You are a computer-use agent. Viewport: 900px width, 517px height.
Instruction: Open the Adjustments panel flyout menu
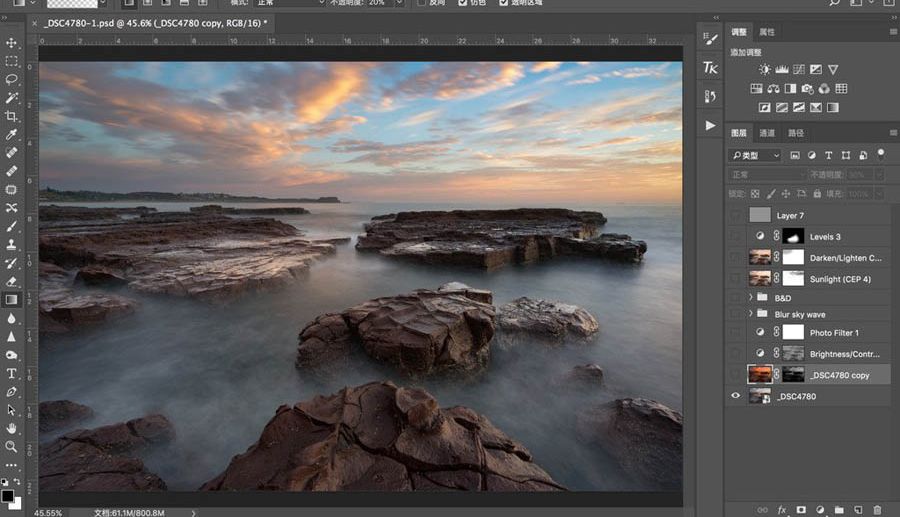pos(893,32)
